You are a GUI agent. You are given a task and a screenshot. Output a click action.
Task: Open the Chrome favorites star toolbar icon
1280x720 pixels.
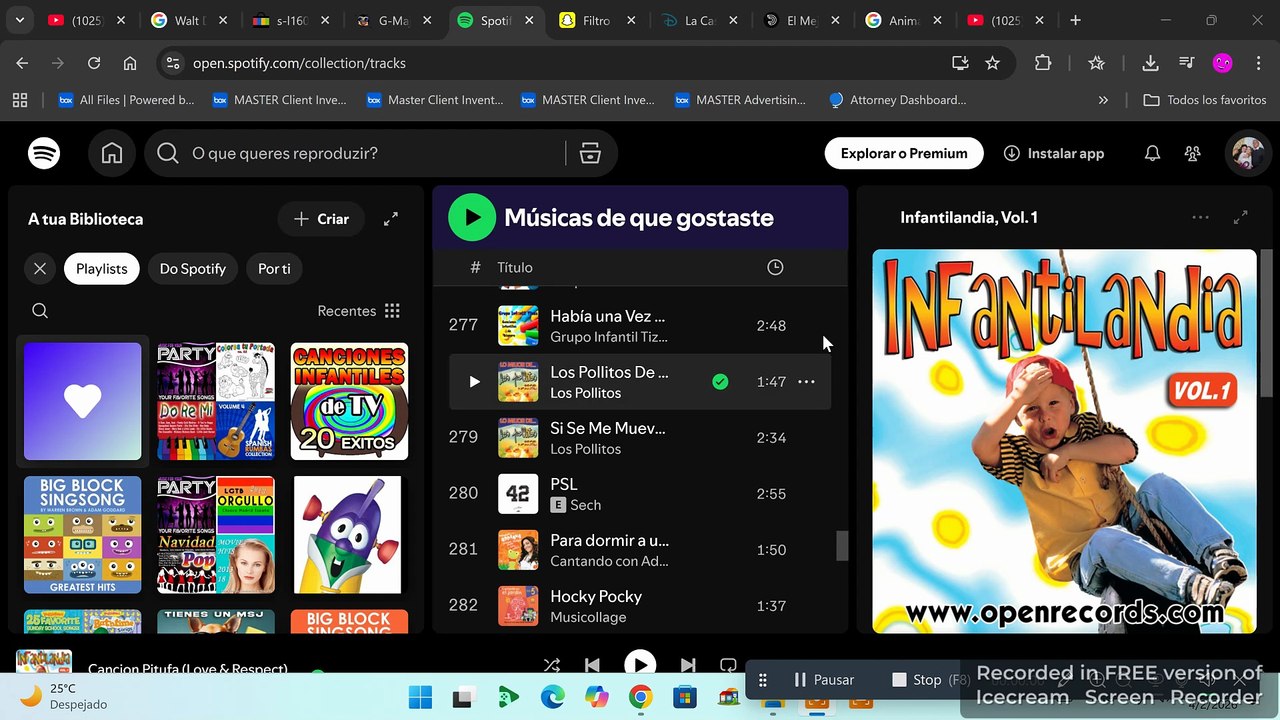[1096, 63]
